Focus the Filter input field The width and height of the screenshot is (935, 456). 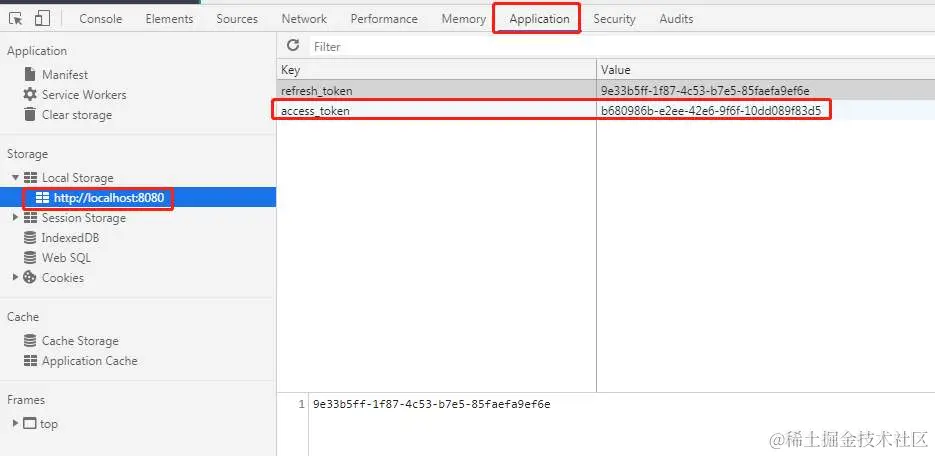click(x=620, y=46)
